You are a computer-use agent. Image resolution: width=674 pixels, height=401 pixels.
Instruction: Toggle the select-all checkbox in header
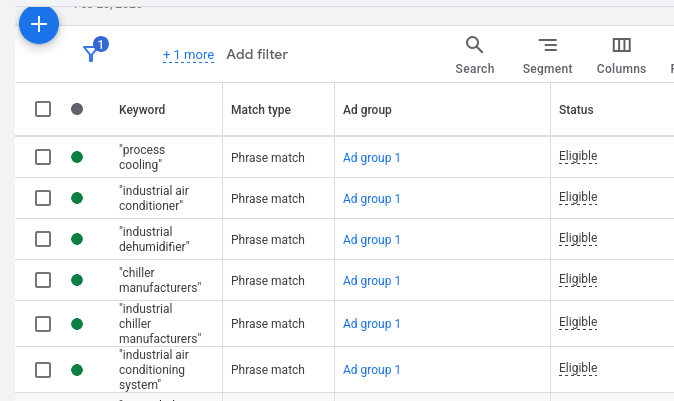(x=43, y=109)
